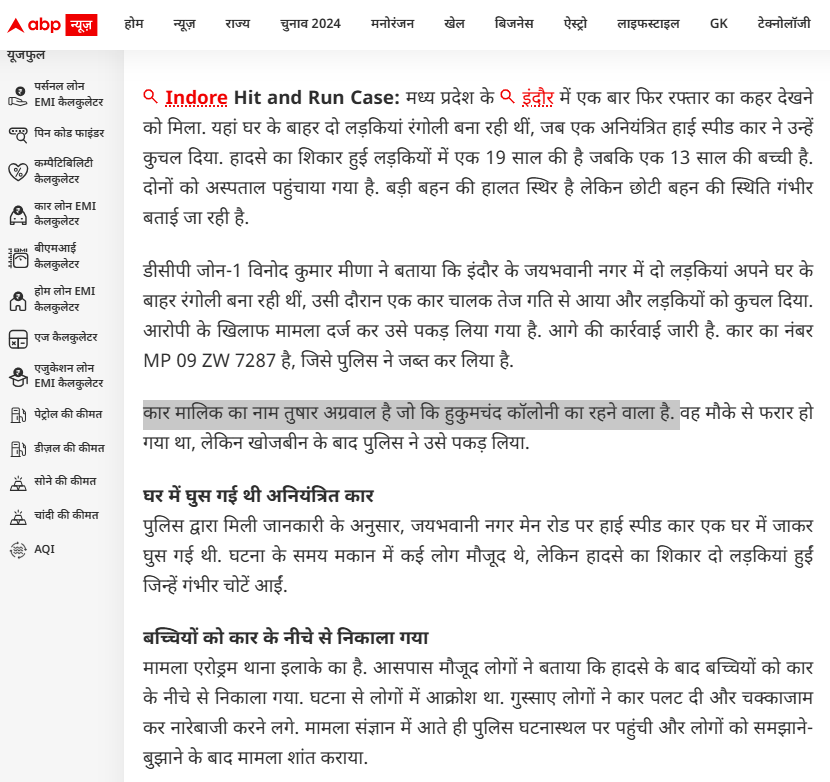Open बीएमआई कैलकुलेटर link
Viewport: 830px width, 782px height.
(57, 256)
